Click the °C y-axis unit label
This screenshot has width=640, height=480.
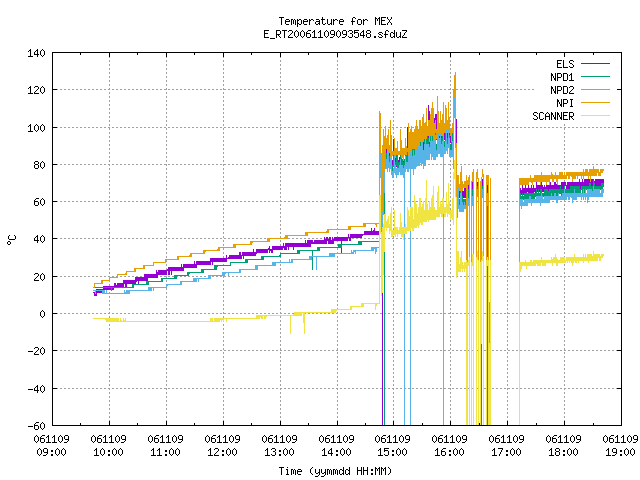(x=11, y=240)
